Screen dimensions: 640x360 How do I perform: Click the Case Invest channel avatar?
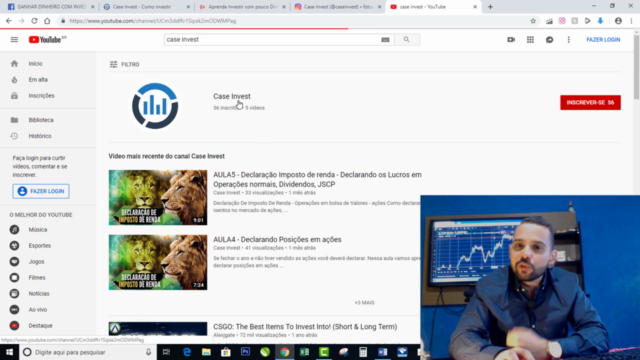pyautogui.click(x=155, y=106)
